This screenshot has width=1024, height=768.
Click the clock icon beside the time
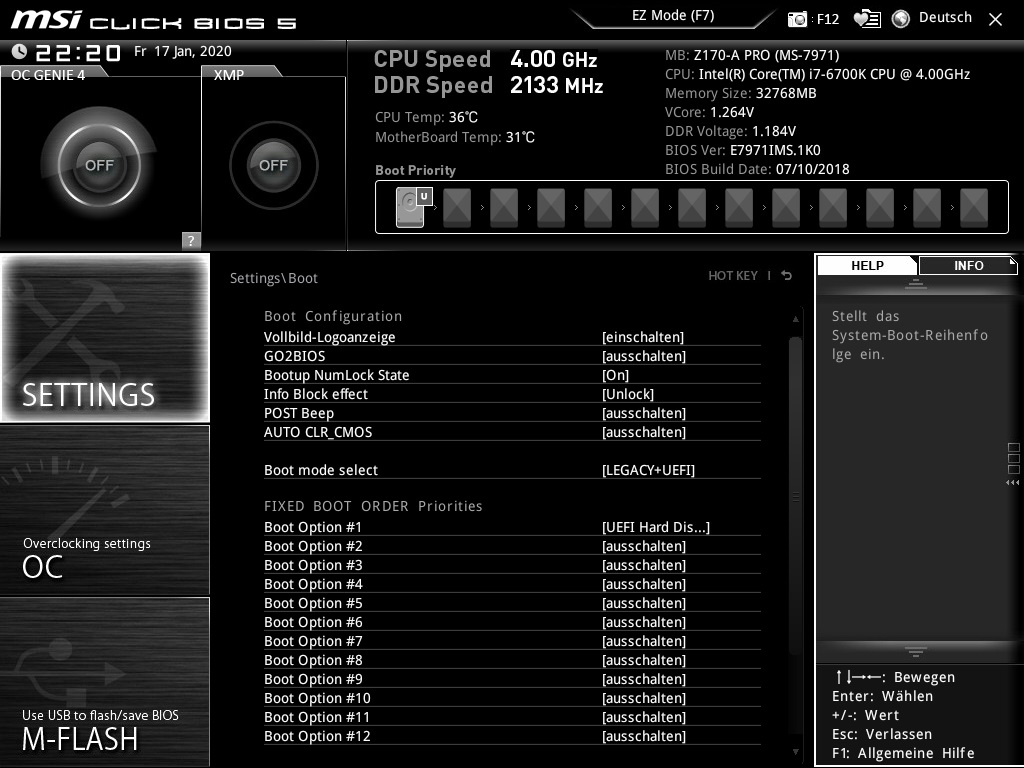click(x=19, y=52)
